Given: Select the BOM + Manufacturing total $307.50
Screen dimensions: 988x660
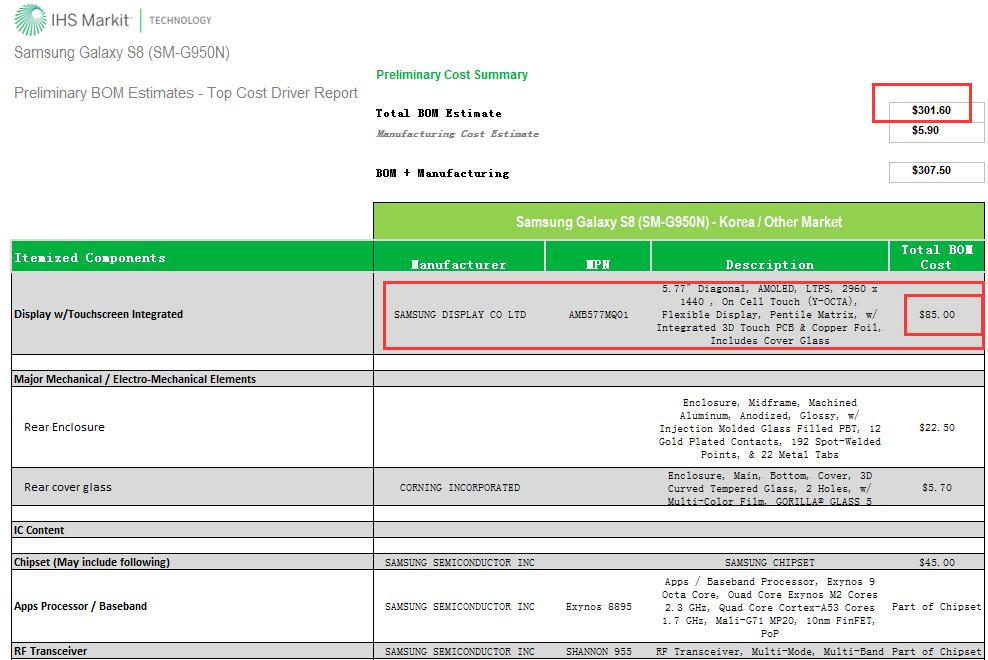Looking at the screenshot, I should click(x=930, y=171).
